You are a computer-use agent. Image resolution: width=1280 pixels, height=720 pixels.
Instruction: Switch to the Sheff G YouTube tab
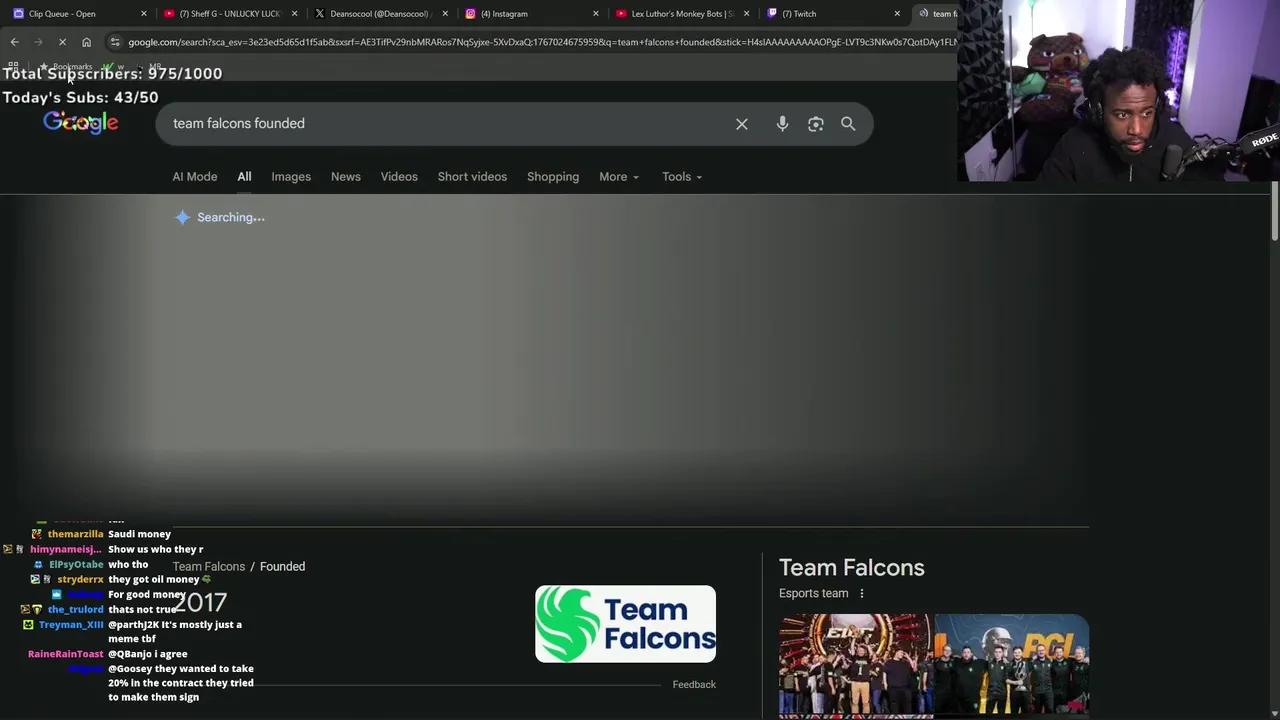tap(224, 13)
